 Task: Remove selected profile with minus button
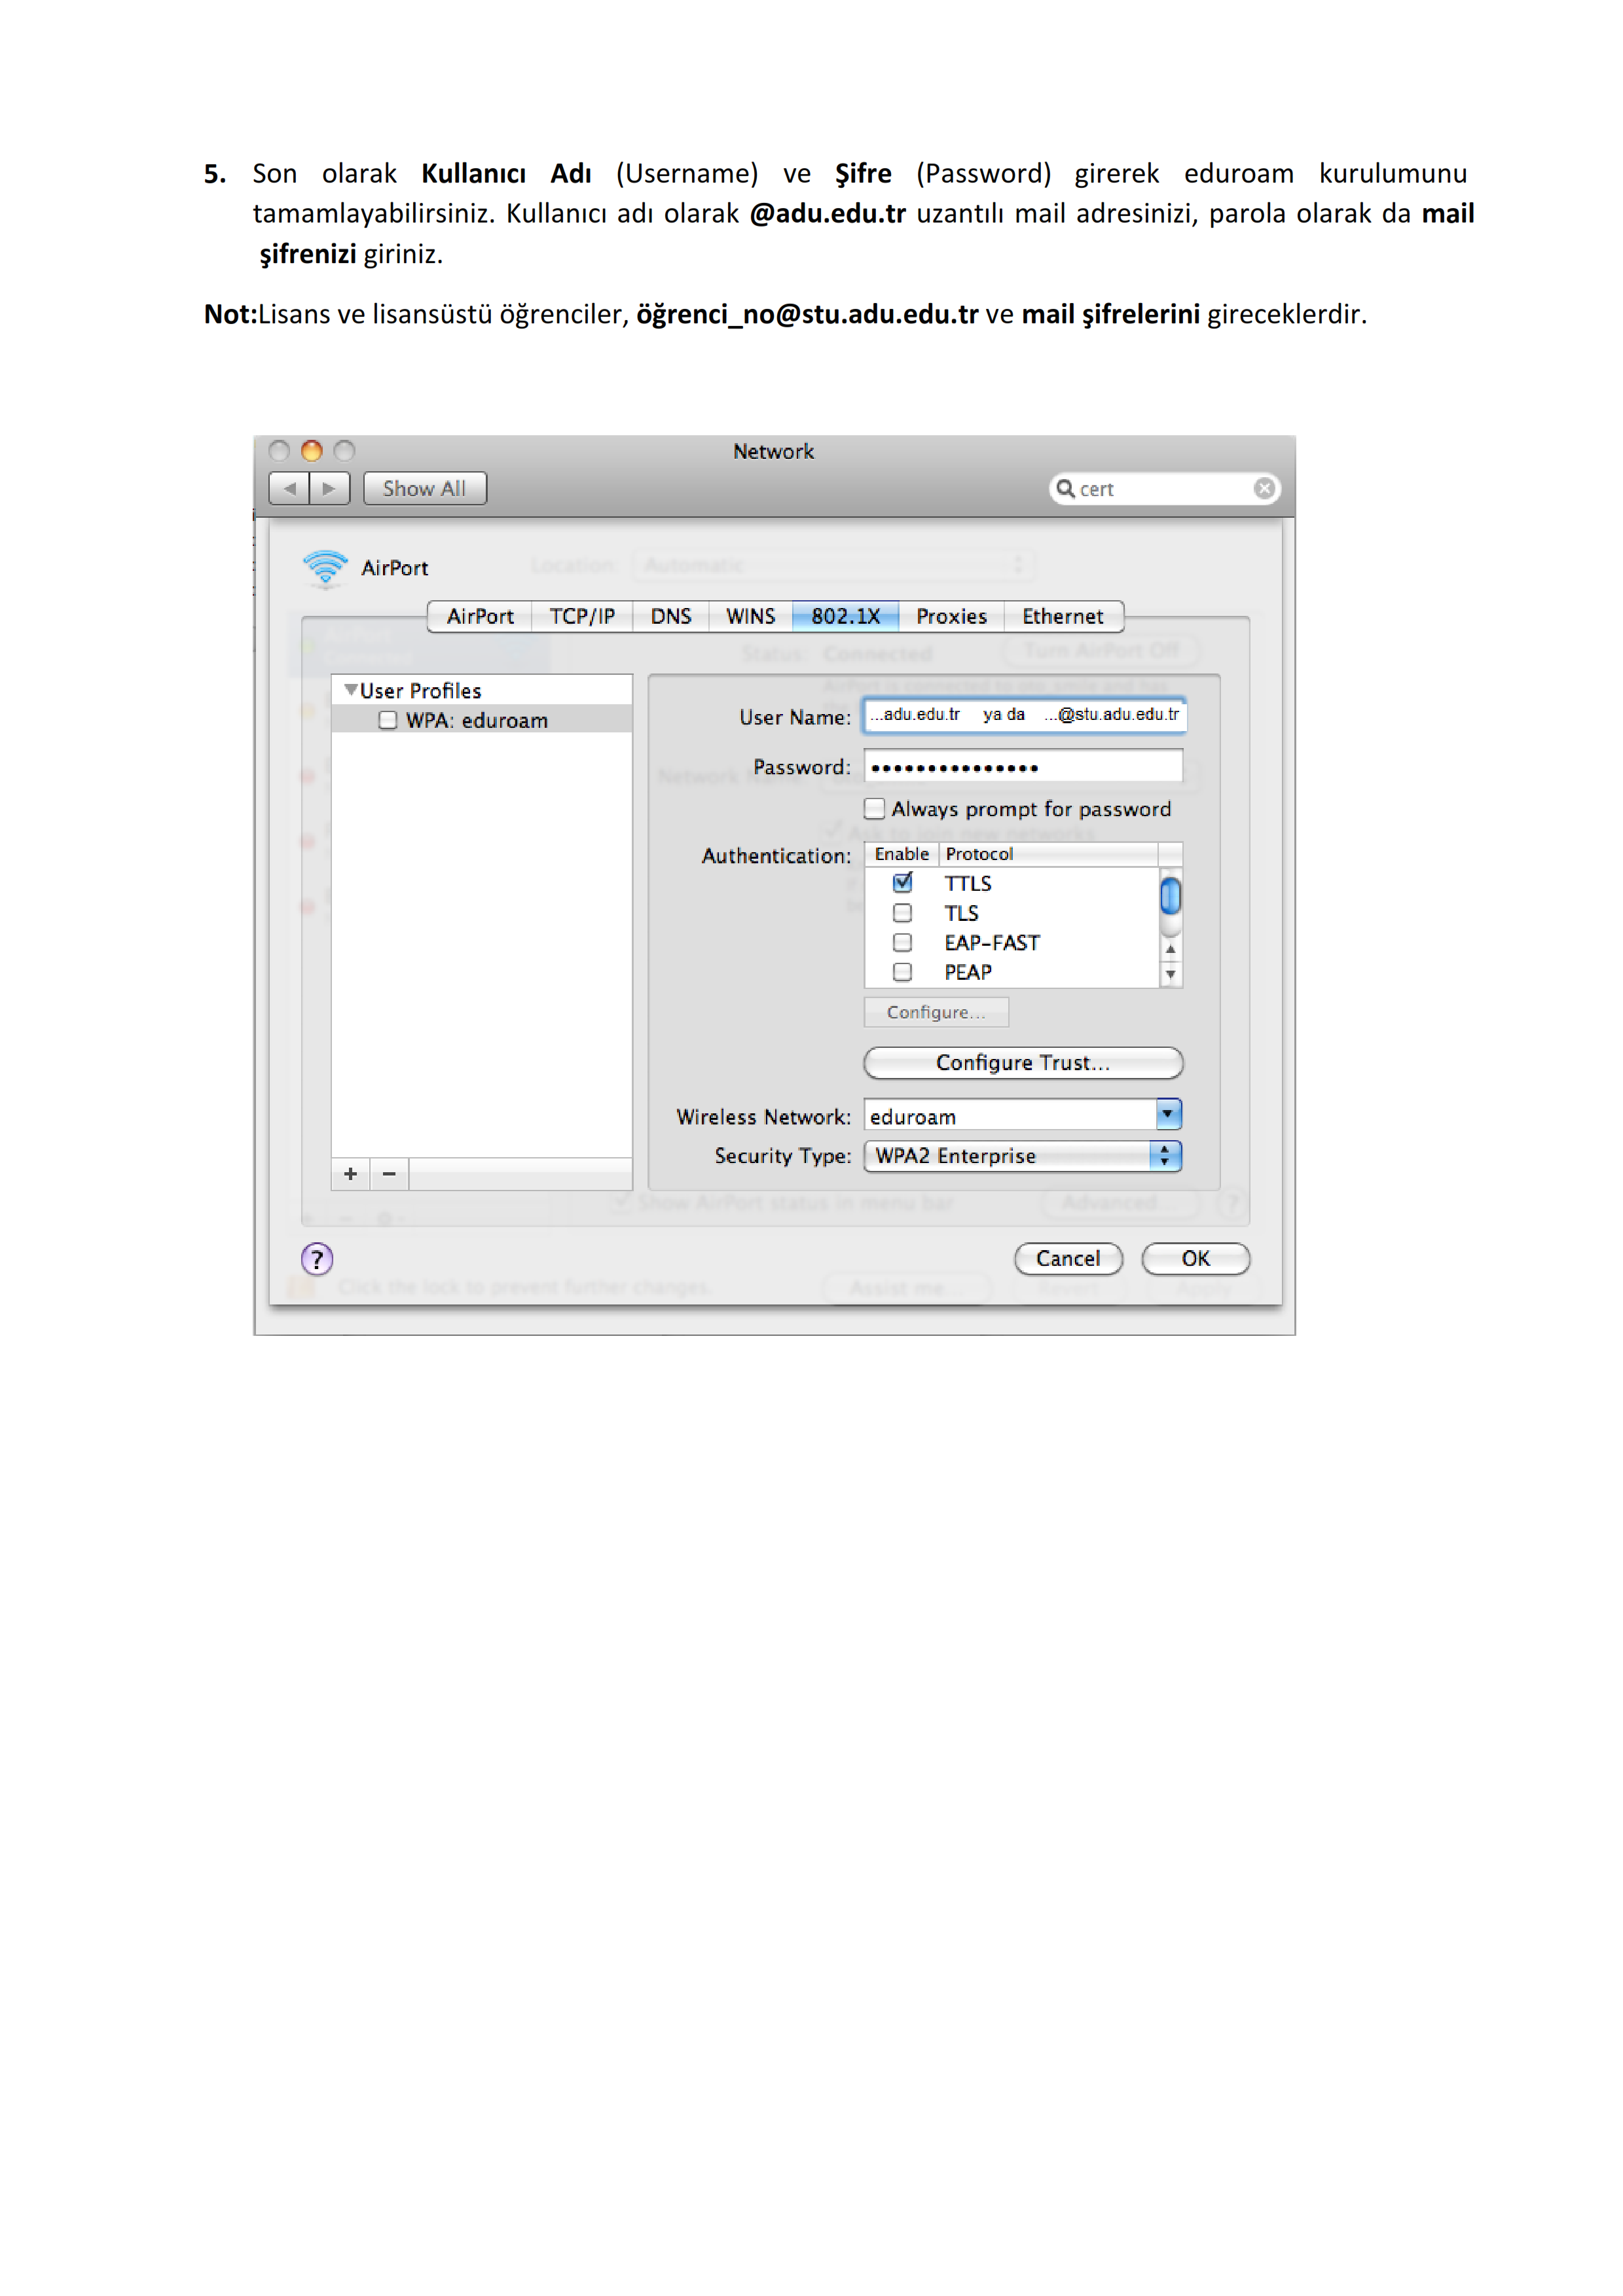pos(389,1174)
